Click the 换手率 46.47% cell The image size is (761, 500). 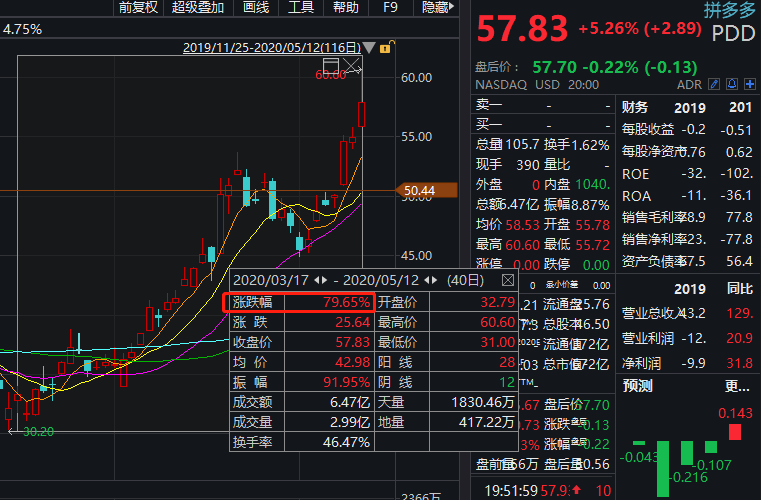point(301,442)
